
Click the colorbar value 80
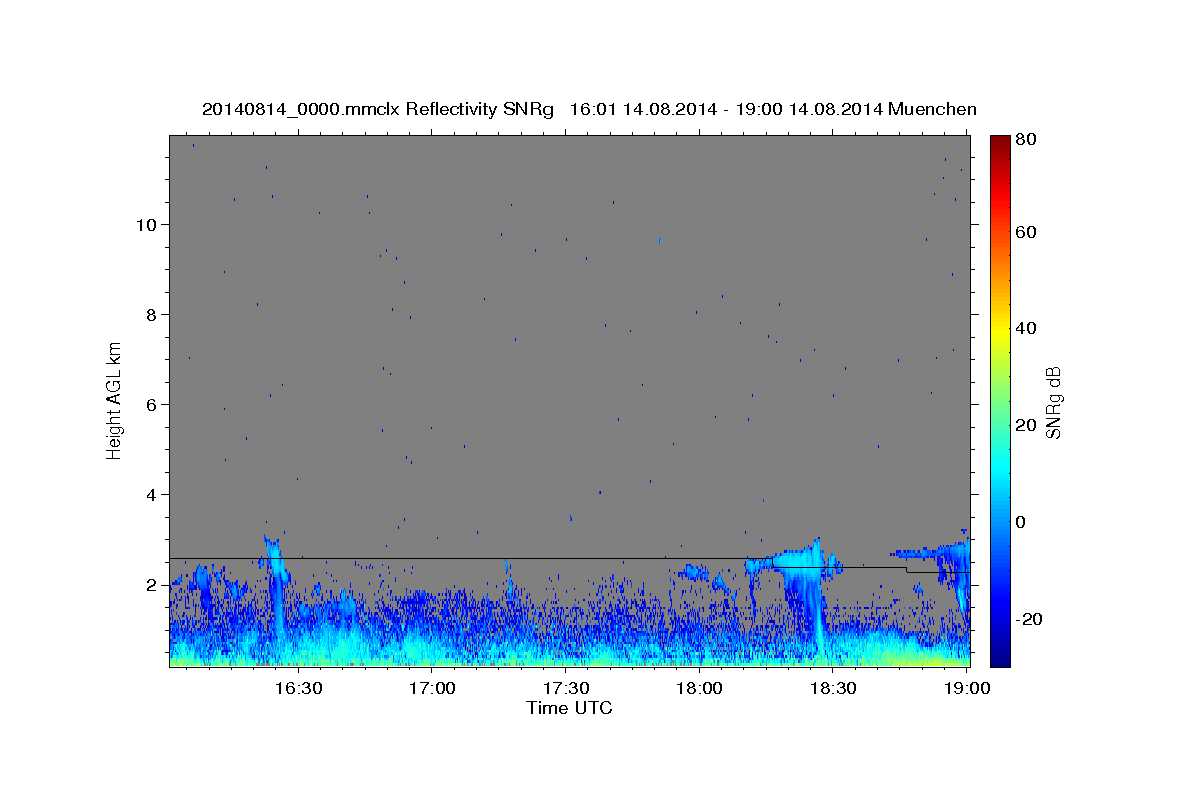pyautogui.click(x=1027, y=139)
